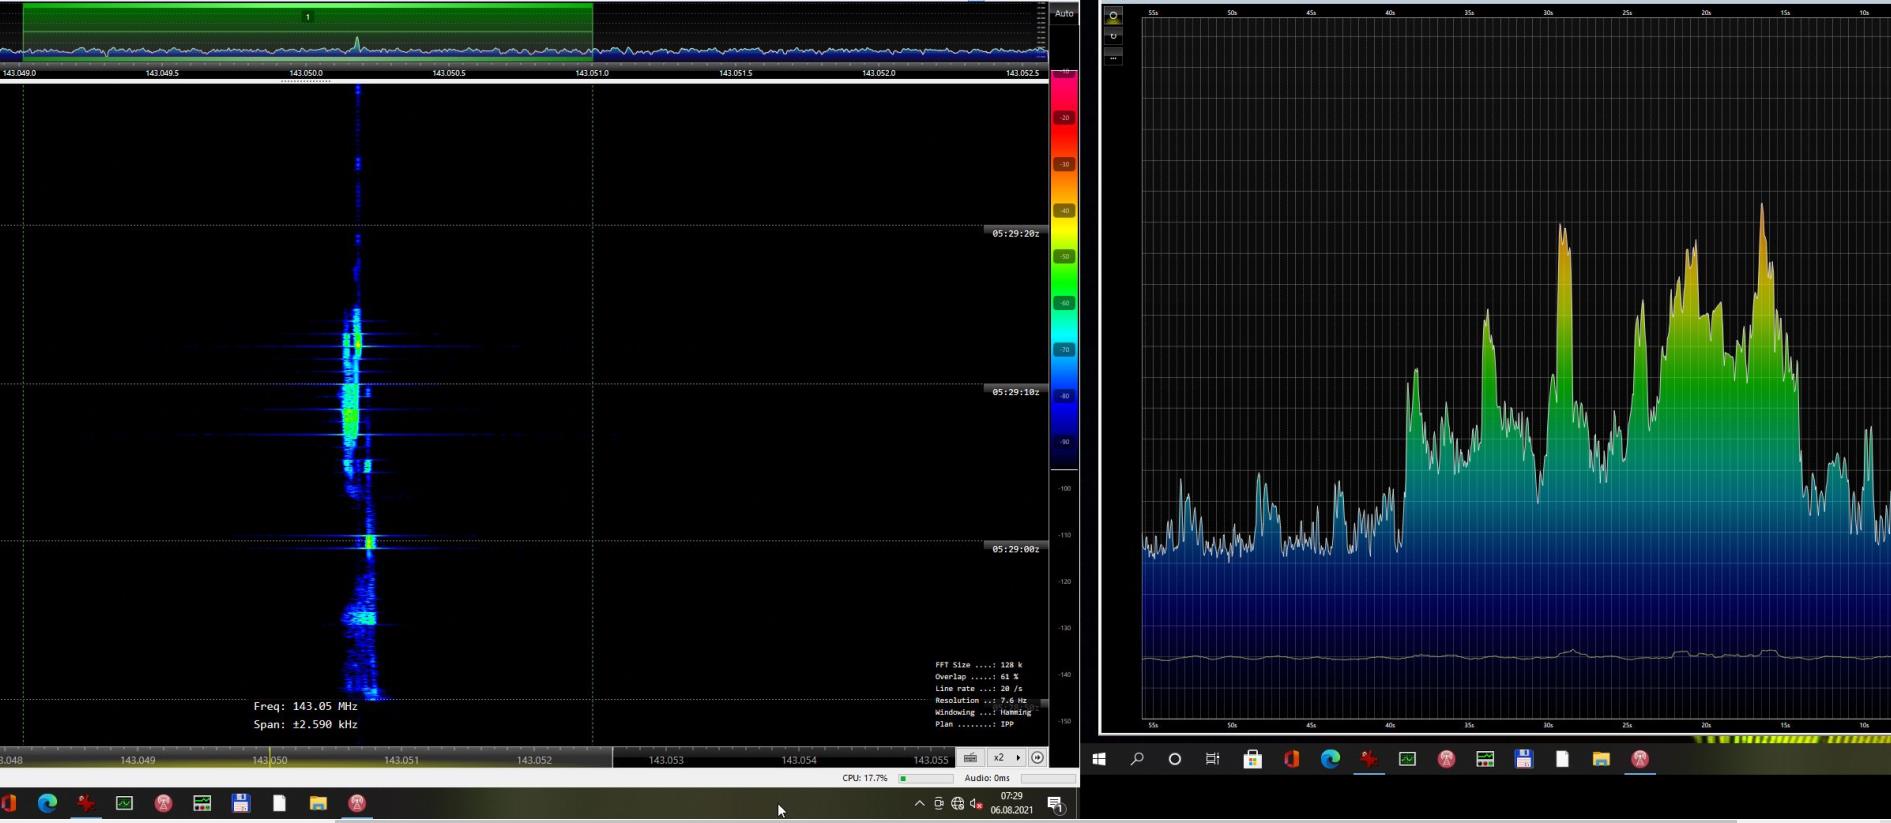Click the keyboard icon left of x2
The image size is (1891, 823).
coord(970,758)
